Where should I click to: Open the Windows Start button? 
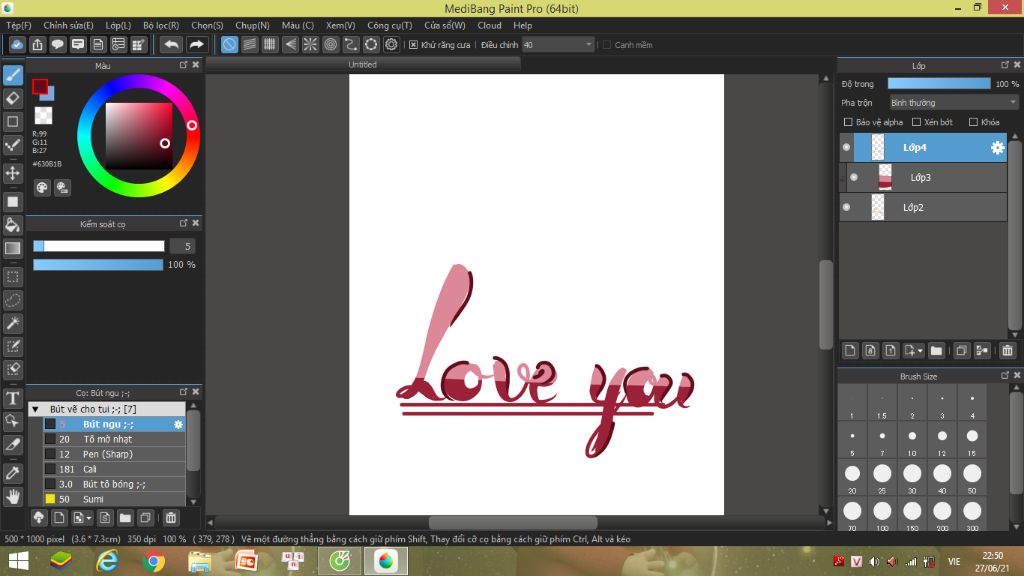pyautogui.click(x=18, y=561)
